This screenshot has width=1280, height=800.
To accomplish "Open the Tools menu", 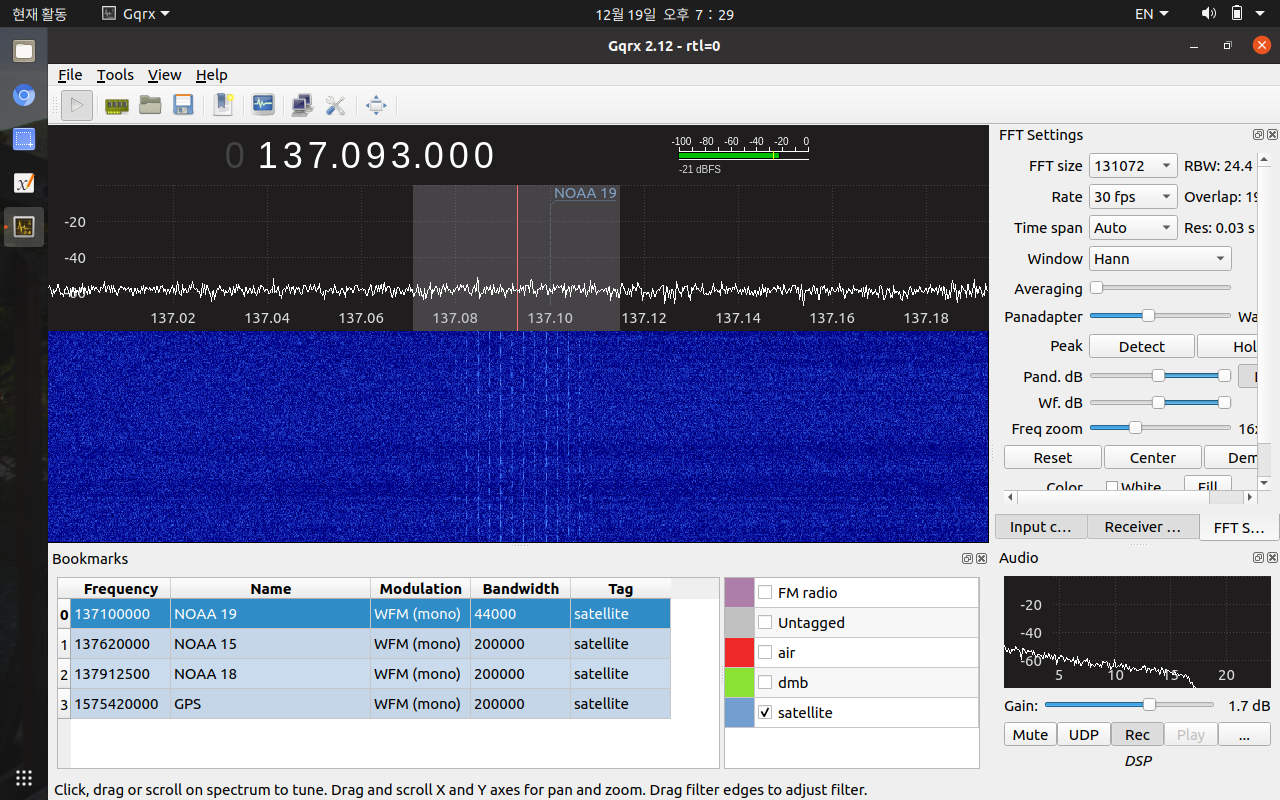I will [115, 75].
